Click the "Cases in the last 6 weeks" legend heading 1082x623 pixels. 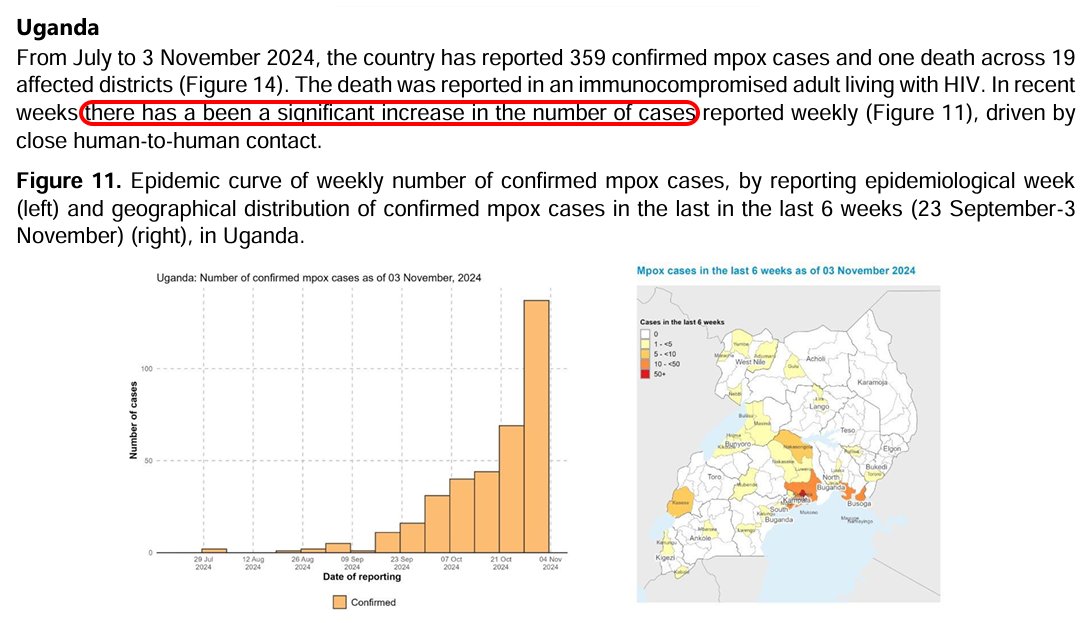tap(682, 322)
